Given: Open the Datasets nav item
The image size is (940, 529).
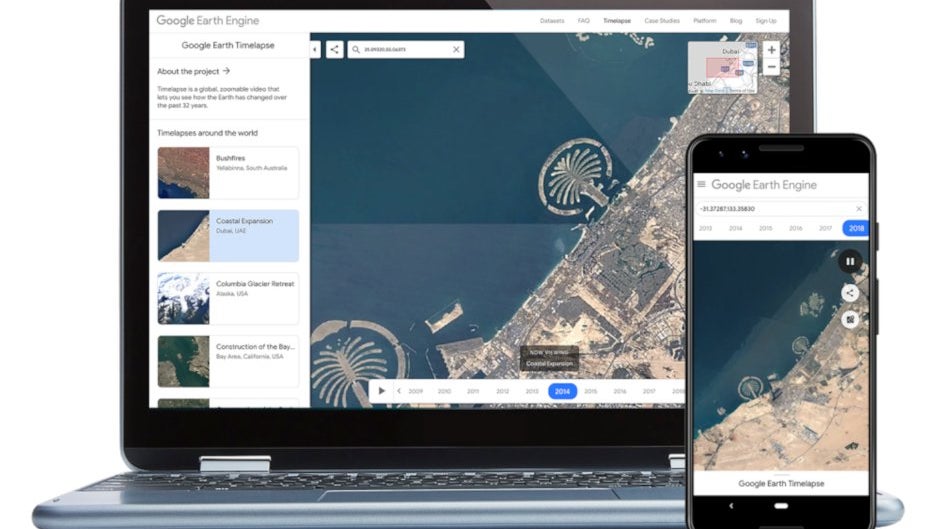Looking at the screenshot, I should point(552,20).
